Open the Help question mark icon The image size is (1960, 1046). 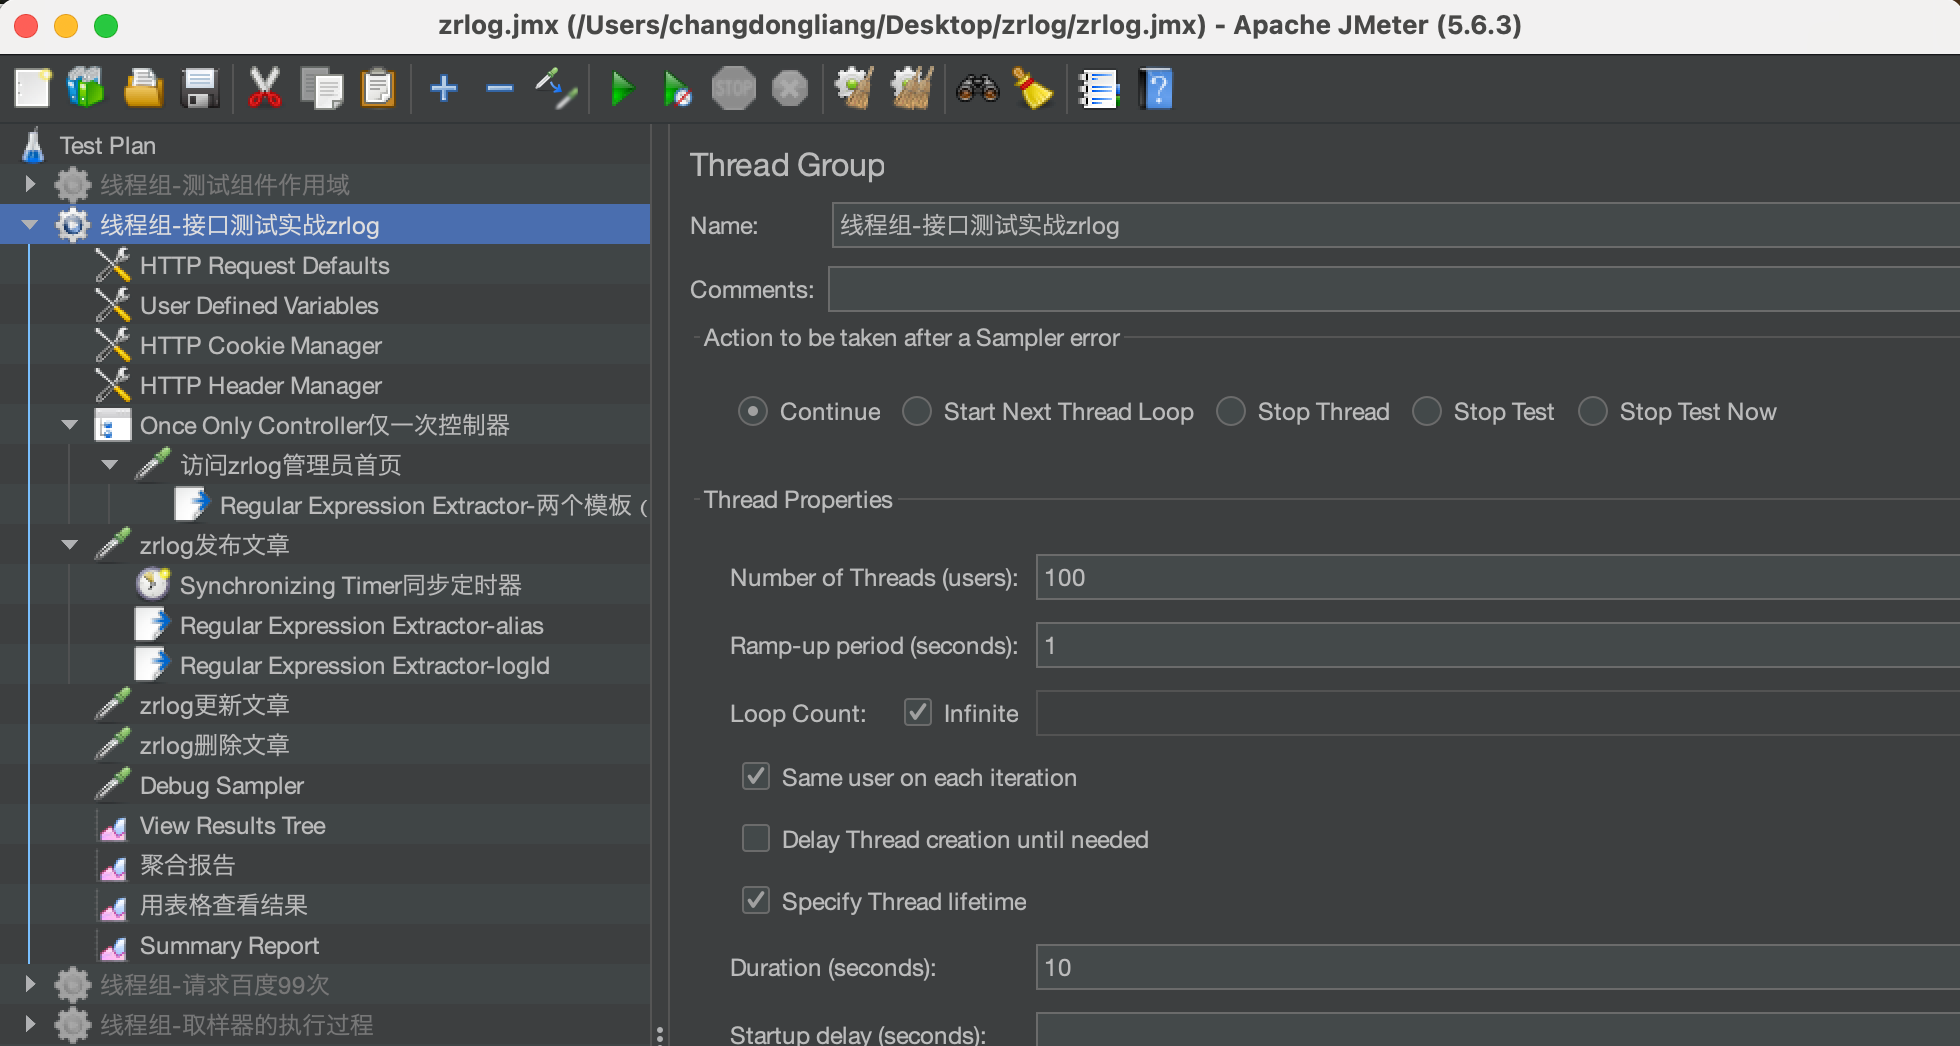[x=1156, y=89]
